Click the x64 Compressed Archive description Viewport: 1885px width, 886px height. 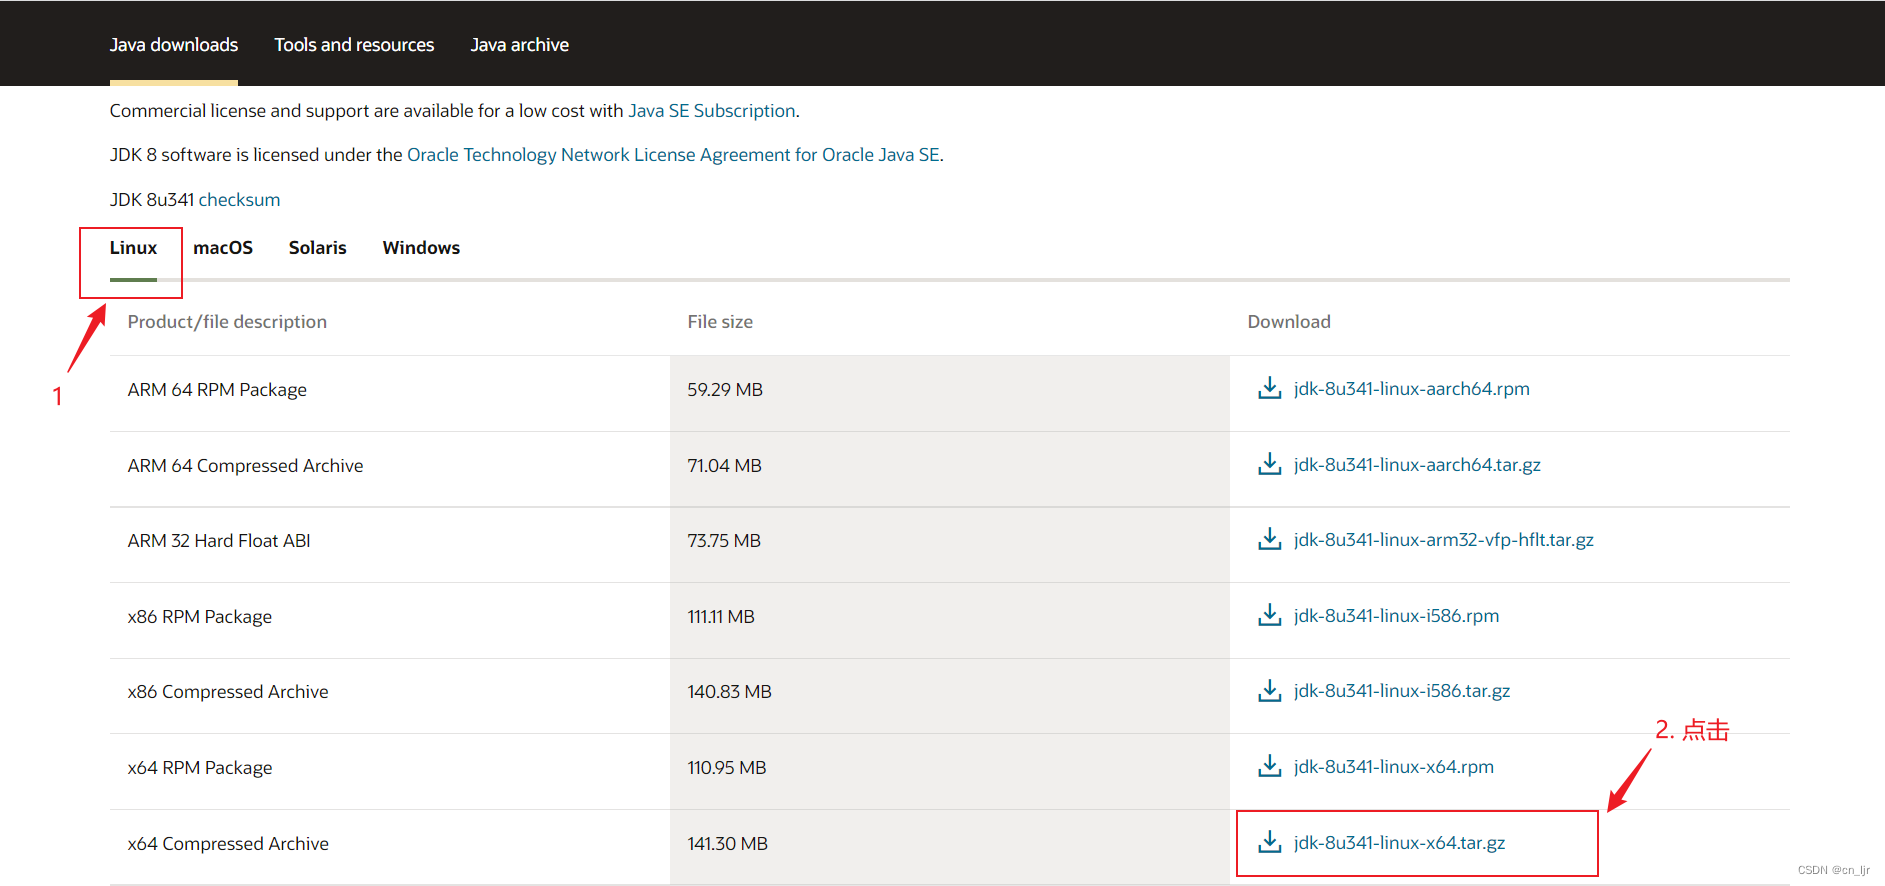click(228, 844)
